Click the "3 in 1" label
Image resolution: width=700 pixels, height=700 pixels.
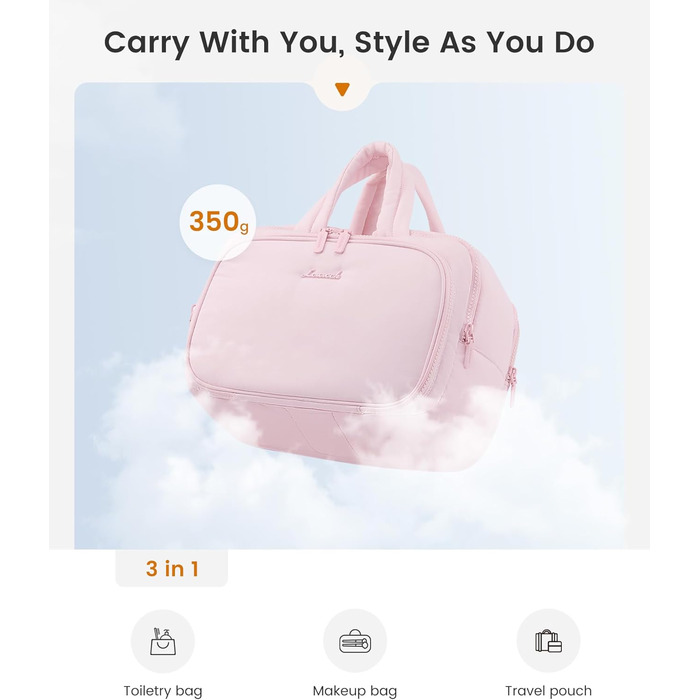[172, 569]
